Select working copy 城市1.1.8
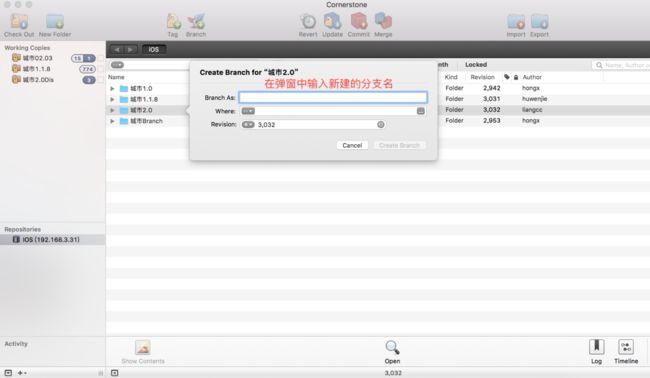The width and height of the screenshot is (650, 378). [36, 69]
